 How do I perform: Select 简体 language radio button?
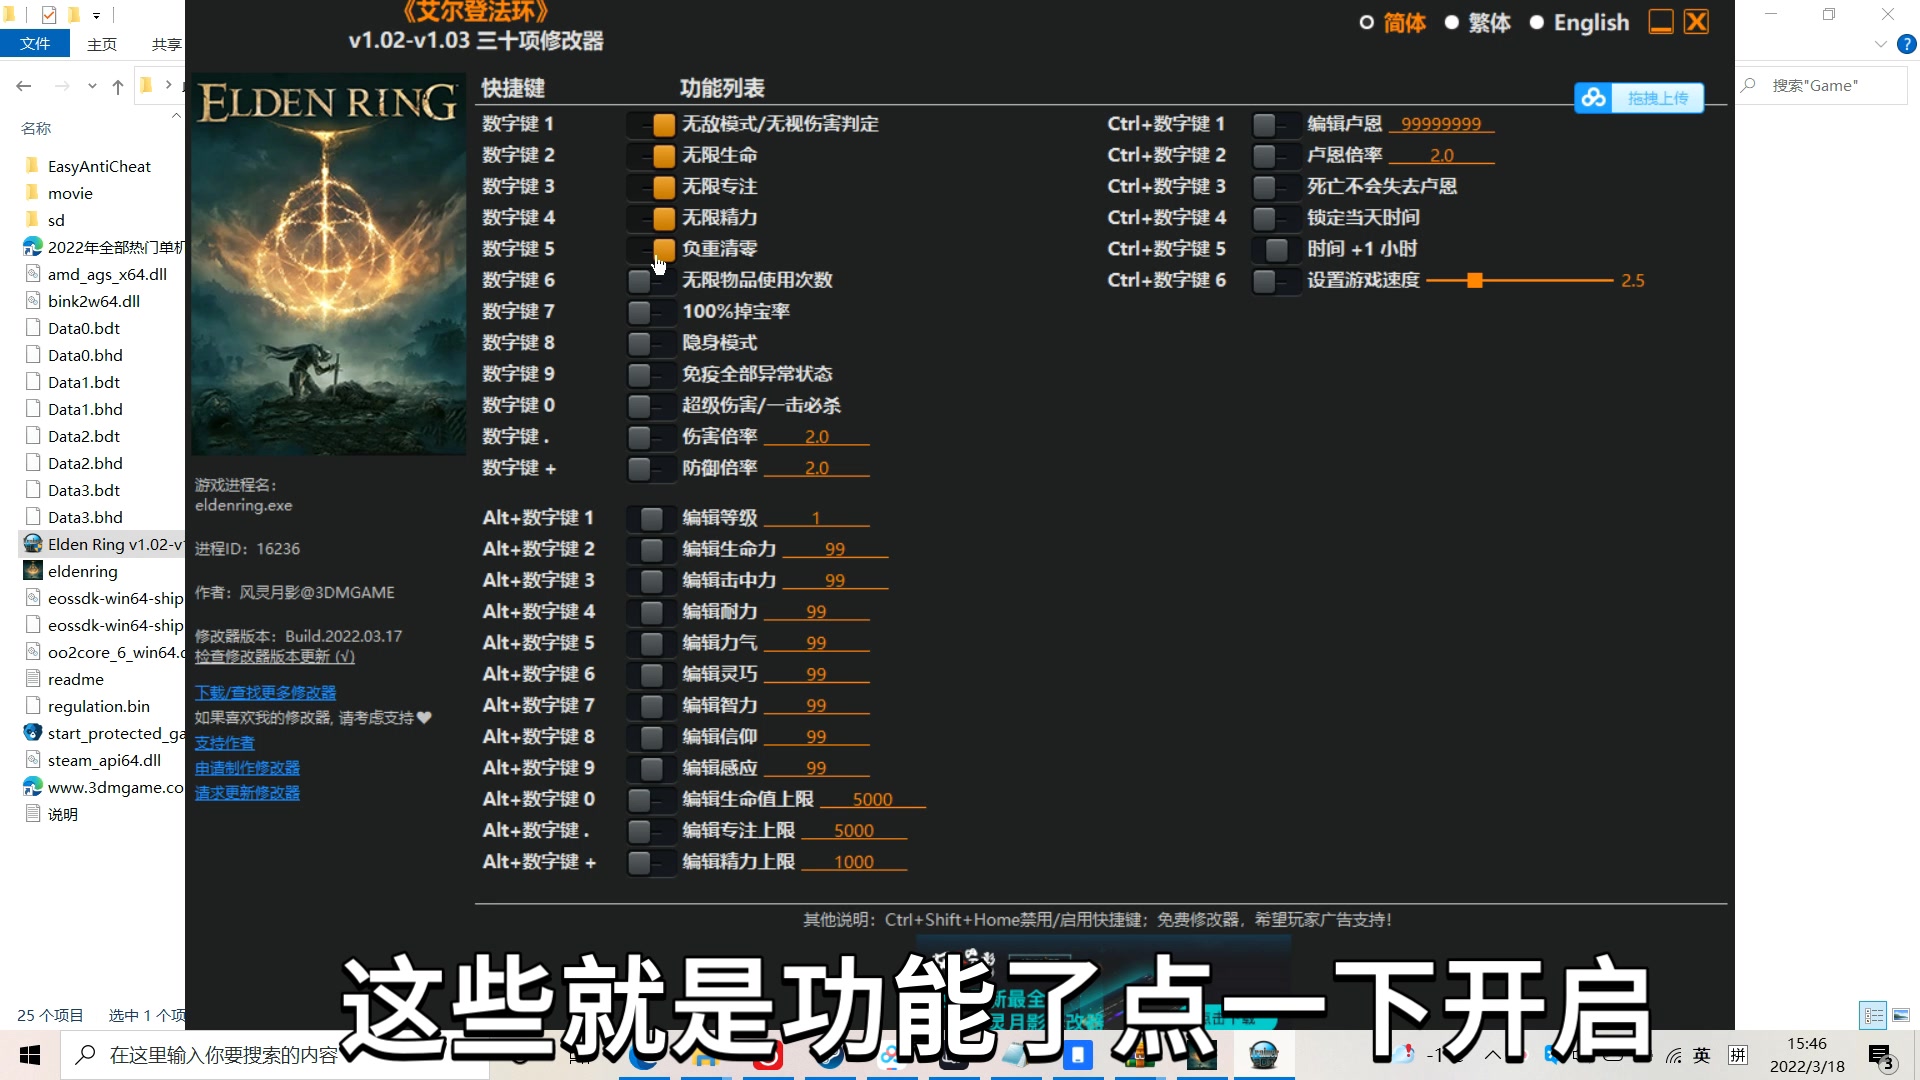pos(1367,22)
